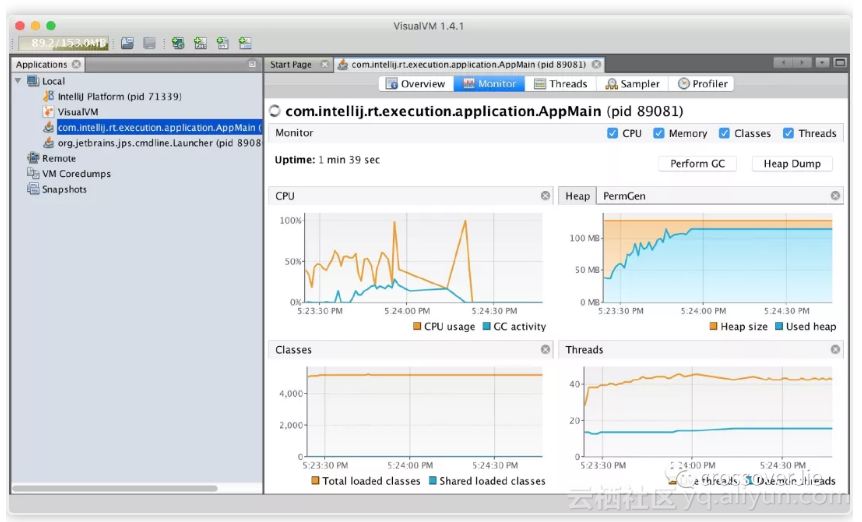This screenshot has width=862, height=522.
Task: Close the Heap memory chart panel
Action: (836, 196)
